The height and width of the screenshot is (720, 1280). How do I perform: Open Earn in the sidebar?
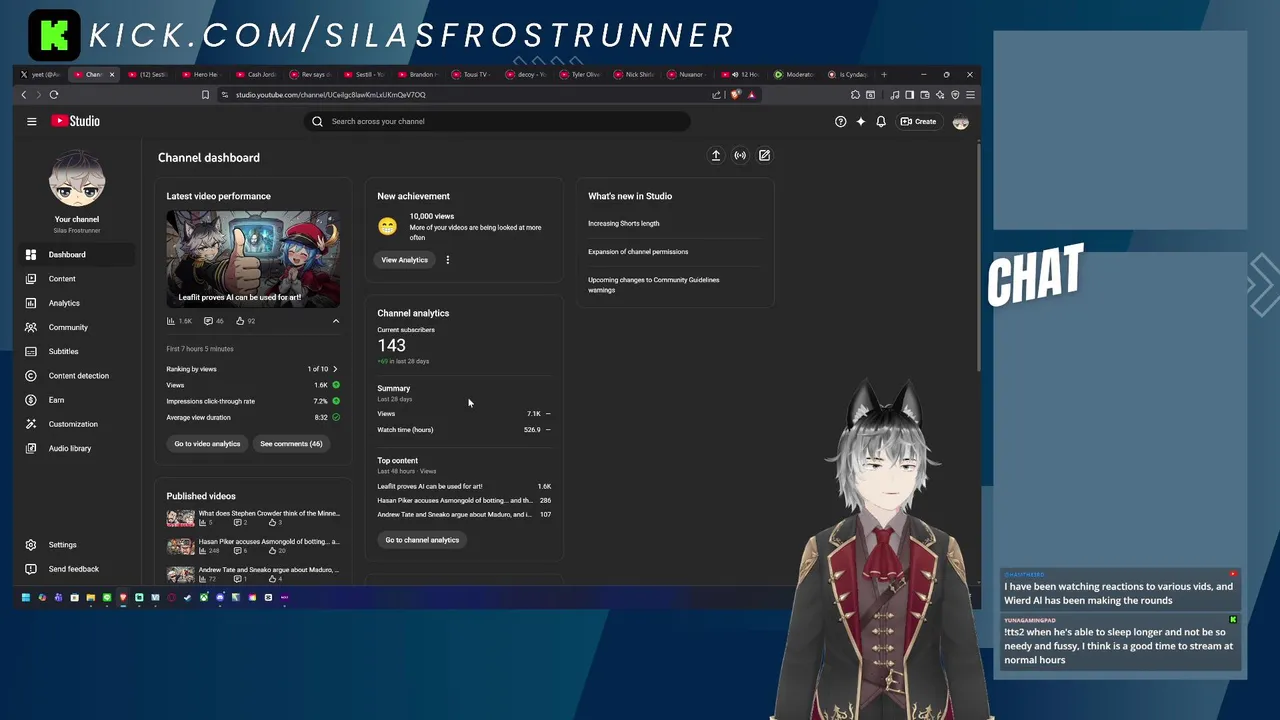point(77,400)
